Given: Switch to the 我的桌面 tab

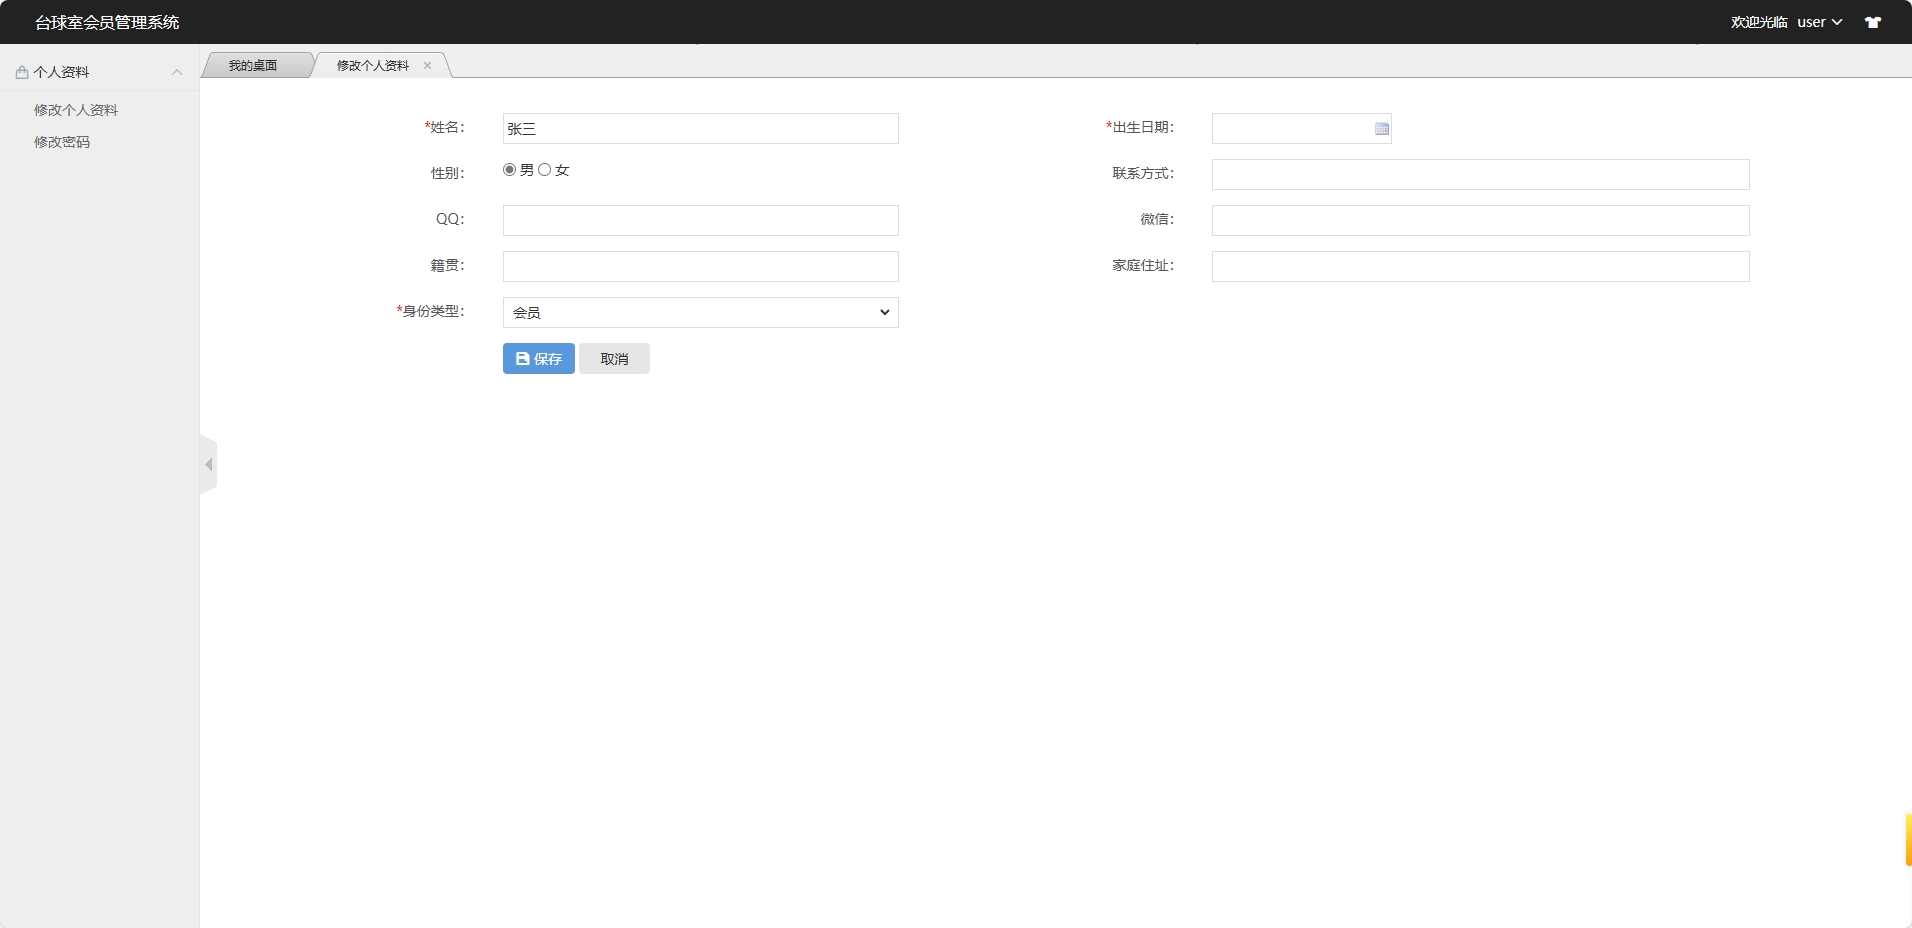Looking at the screenshot, I should click(x=253, y=66).
